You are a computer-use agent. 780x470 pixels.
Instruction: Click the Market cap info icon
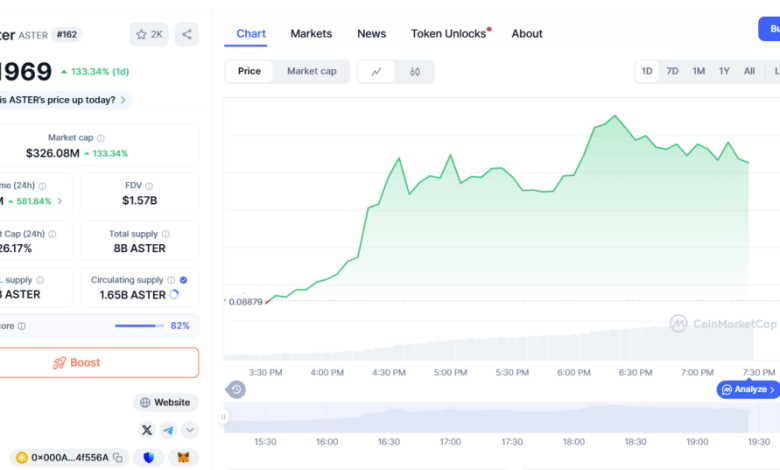click(100, 138)
